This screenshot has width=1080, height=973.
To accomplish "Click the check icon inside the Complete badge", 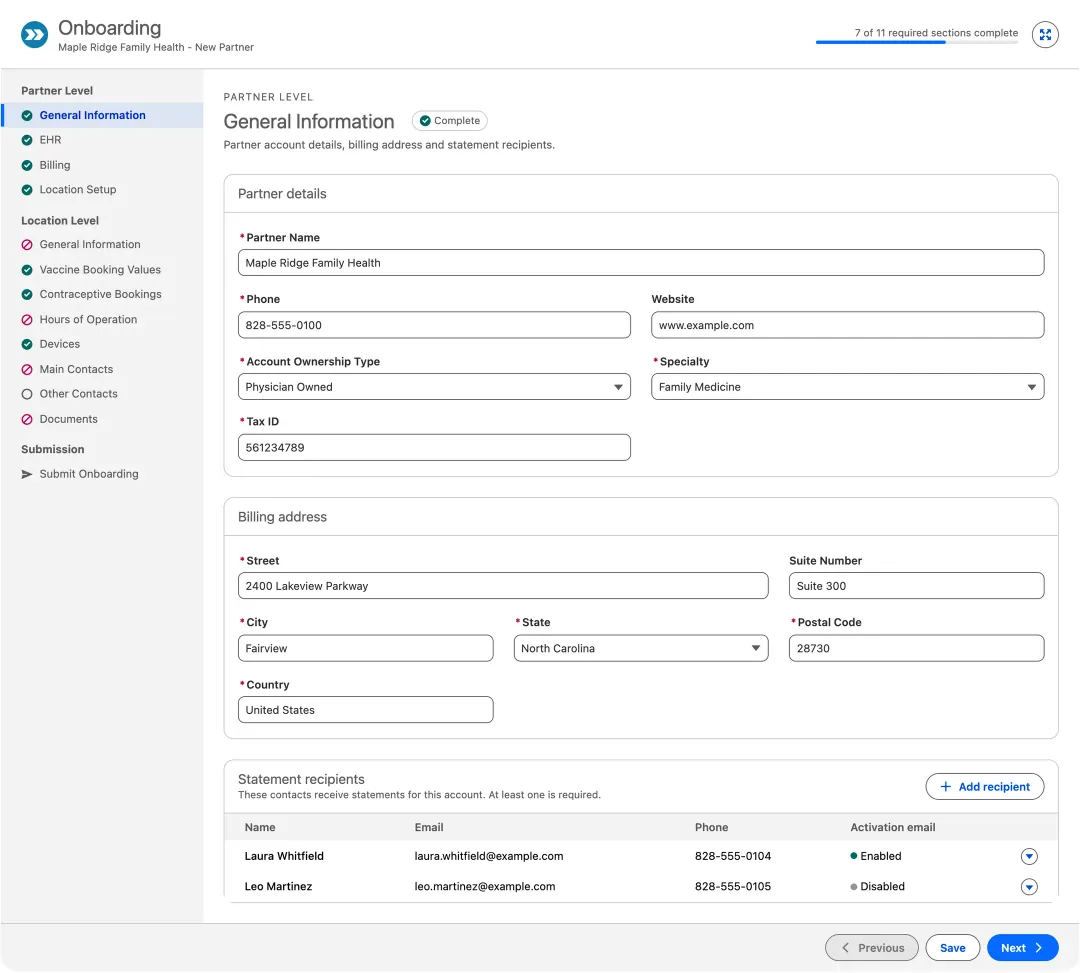I will point(425,121).
